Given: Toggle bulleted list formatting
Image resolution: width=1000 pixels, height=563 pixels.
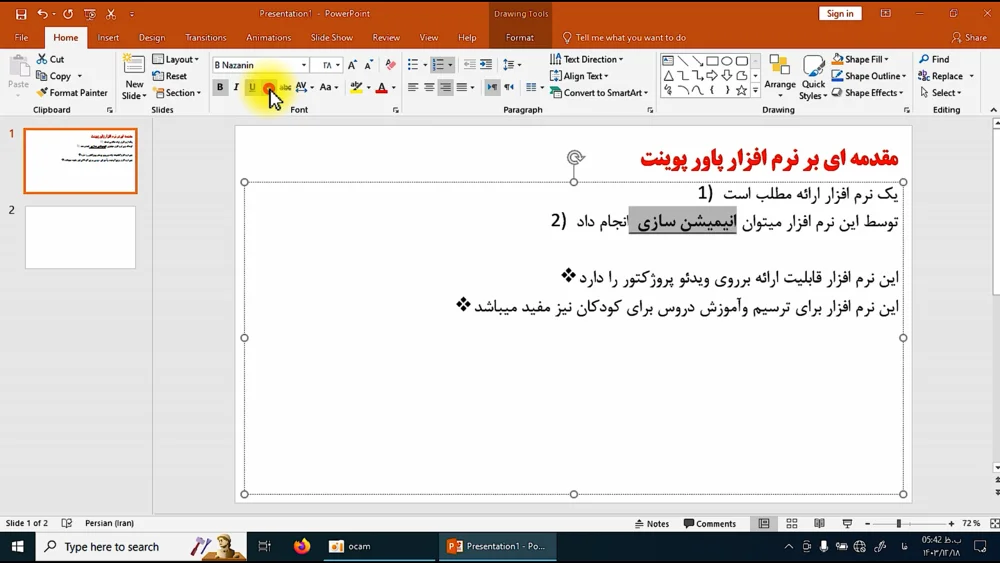Looking at the screenshot, I should 413,64.
